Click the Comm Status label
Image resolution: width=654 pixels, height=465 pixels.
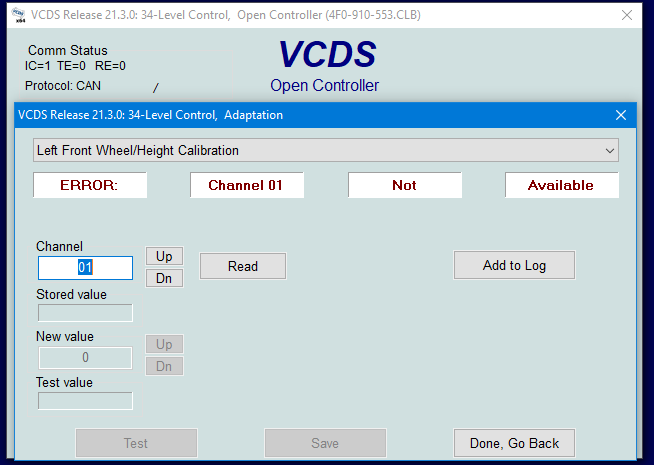coord(68,50)
